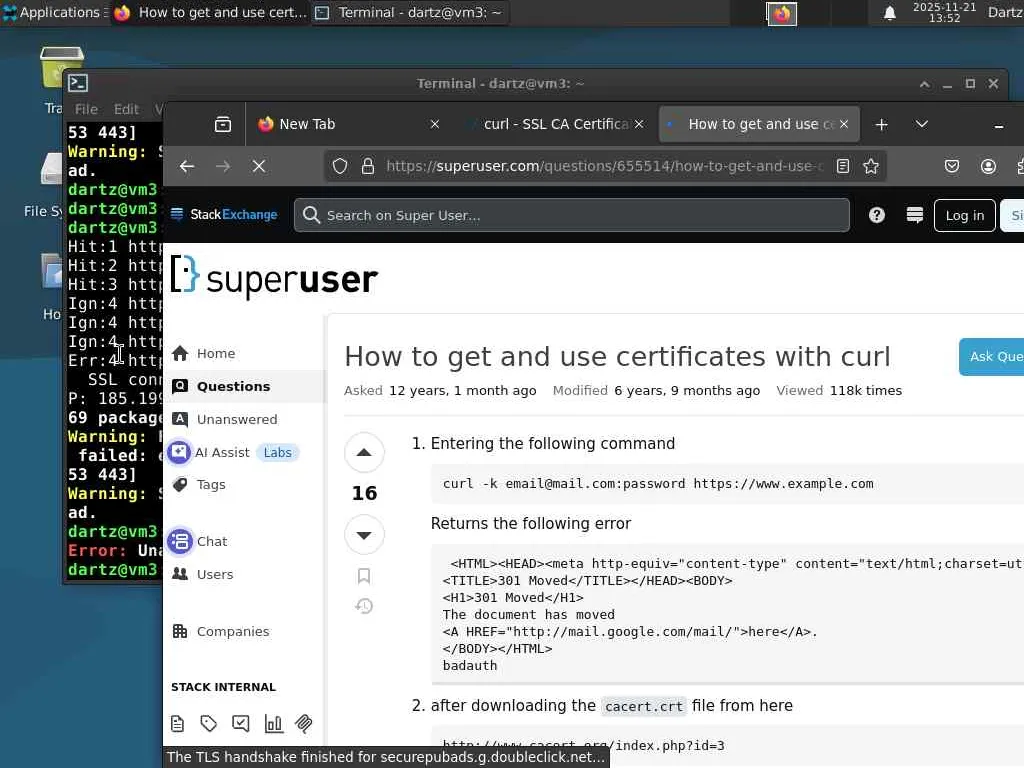
Task: Click the forward navigation arrow
Action: point(223,167)
